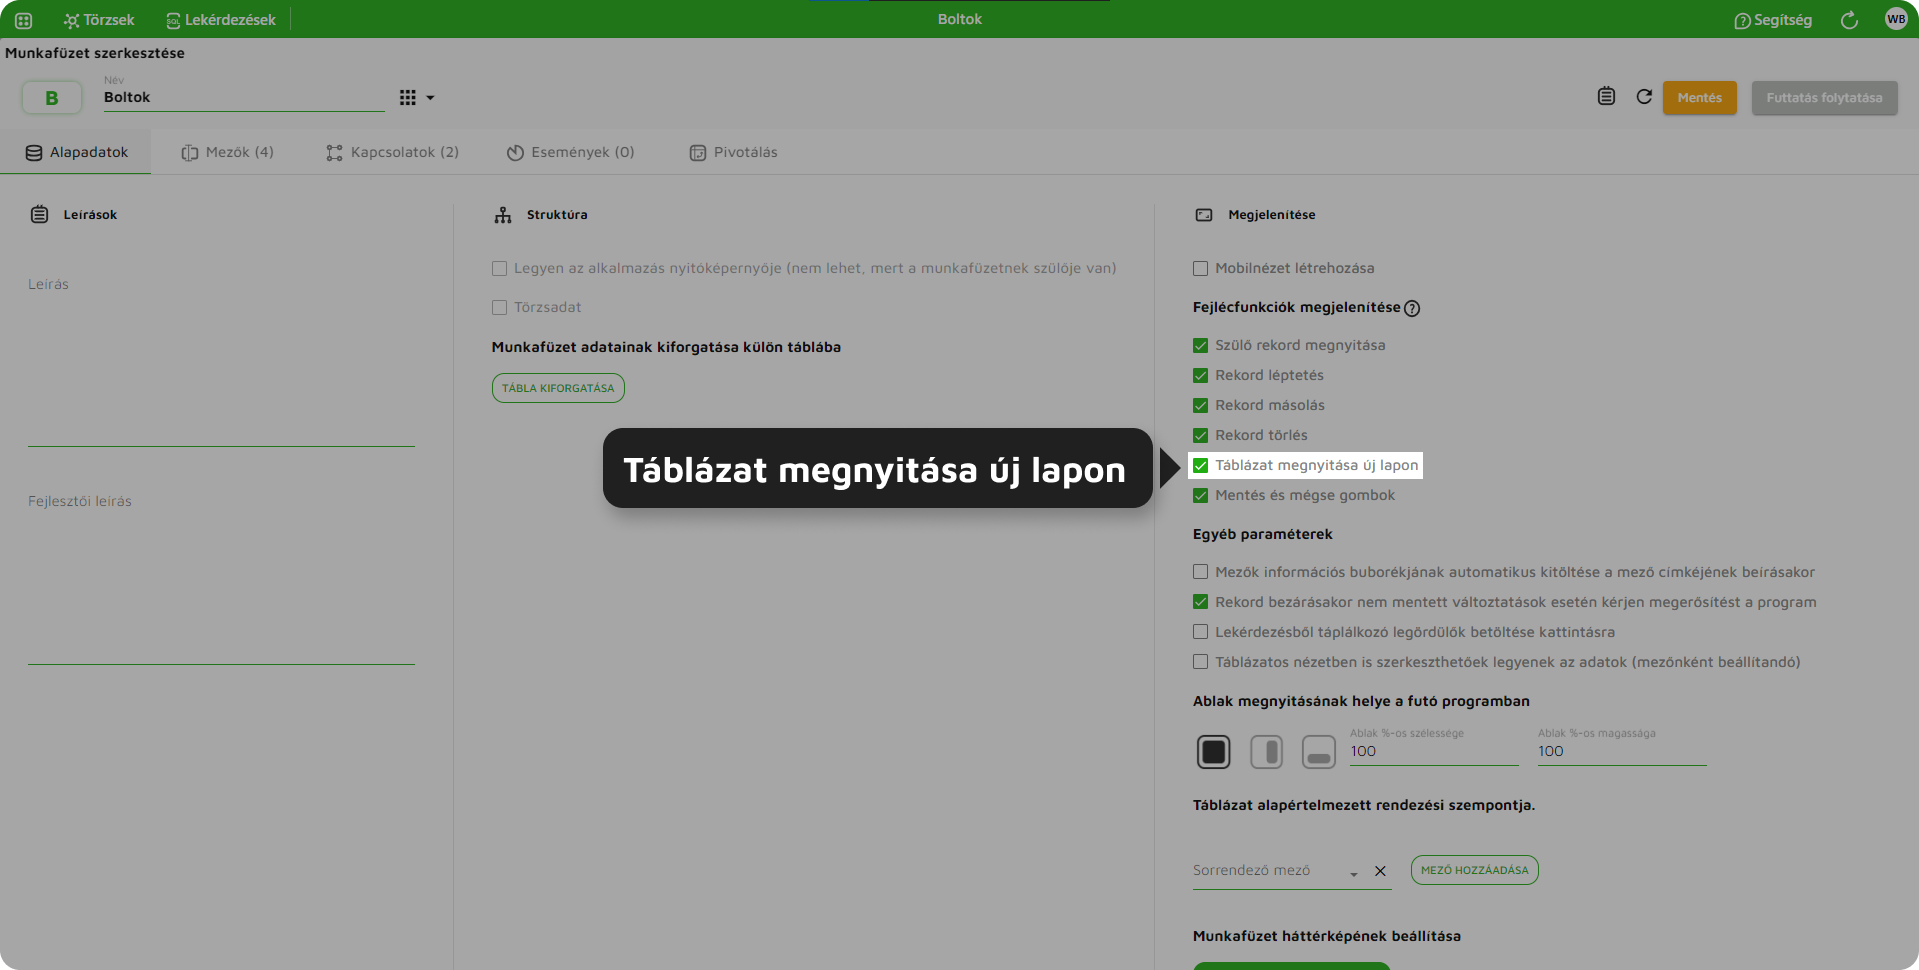Click the Segítség help link
This screenshot has width=1919, height=970.
pyautogui.click(x=1773, y=20)
